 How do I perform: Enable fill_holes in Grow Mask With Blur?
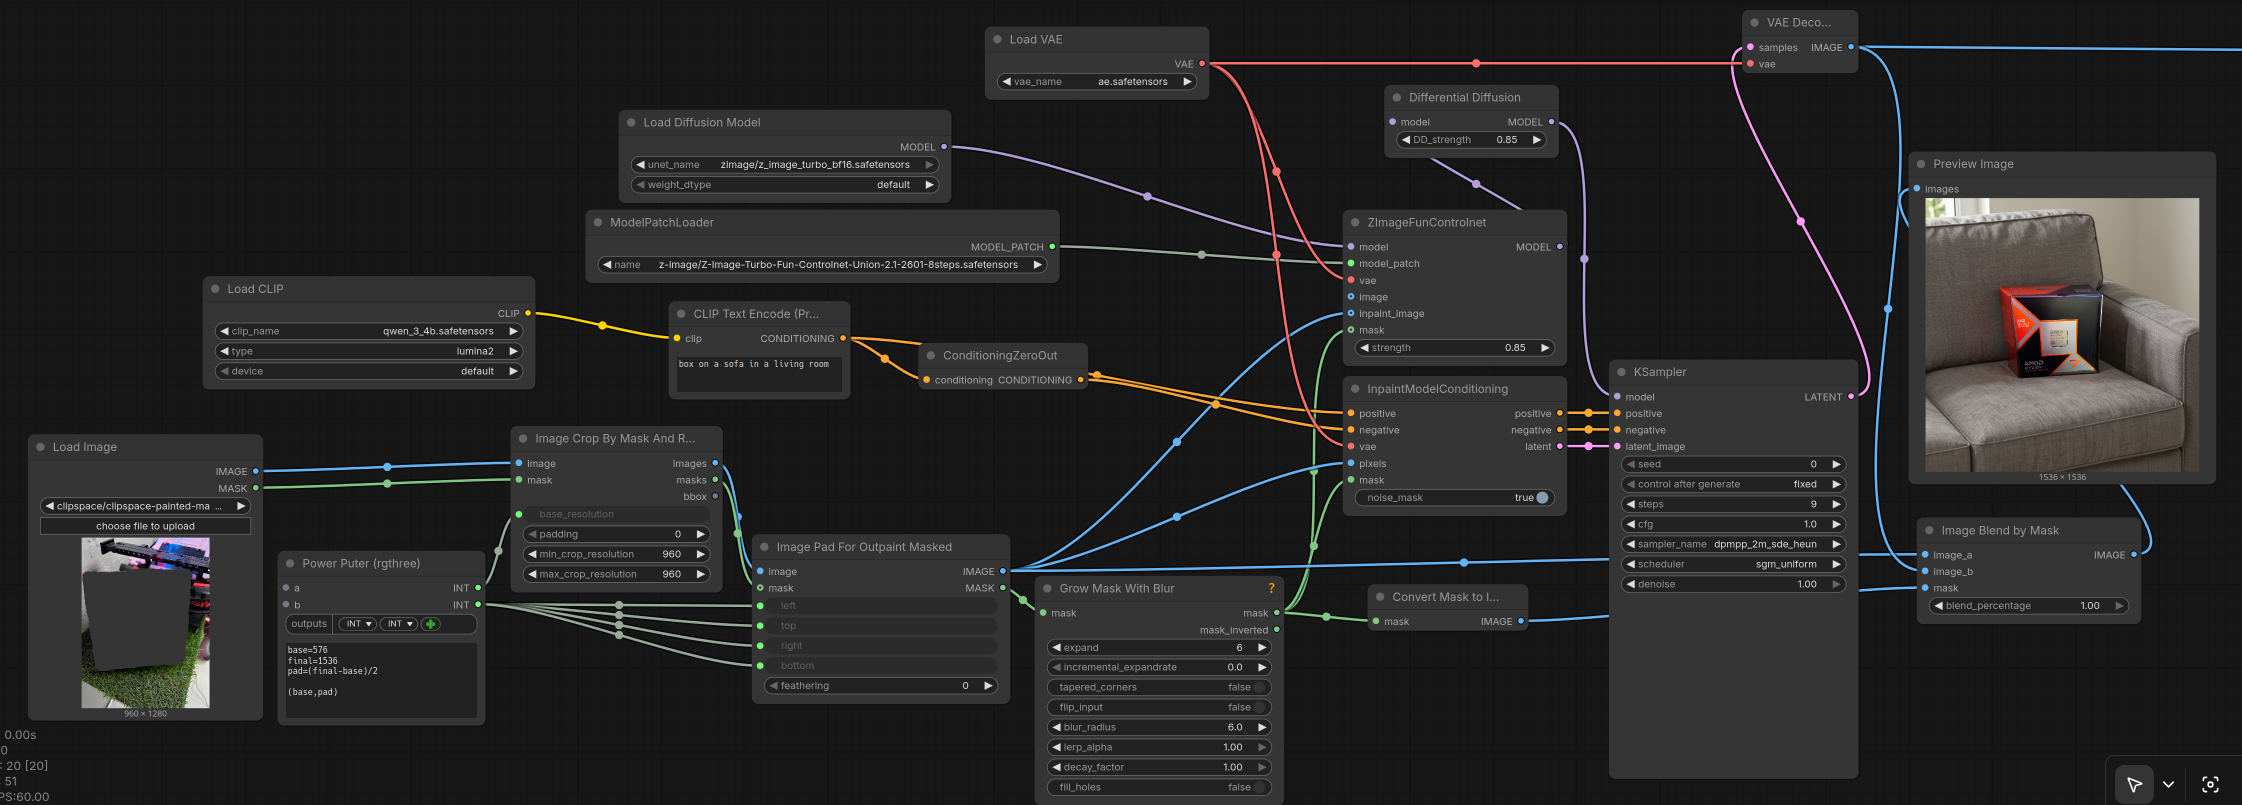pyautogui.click(x=1260, y=787)
